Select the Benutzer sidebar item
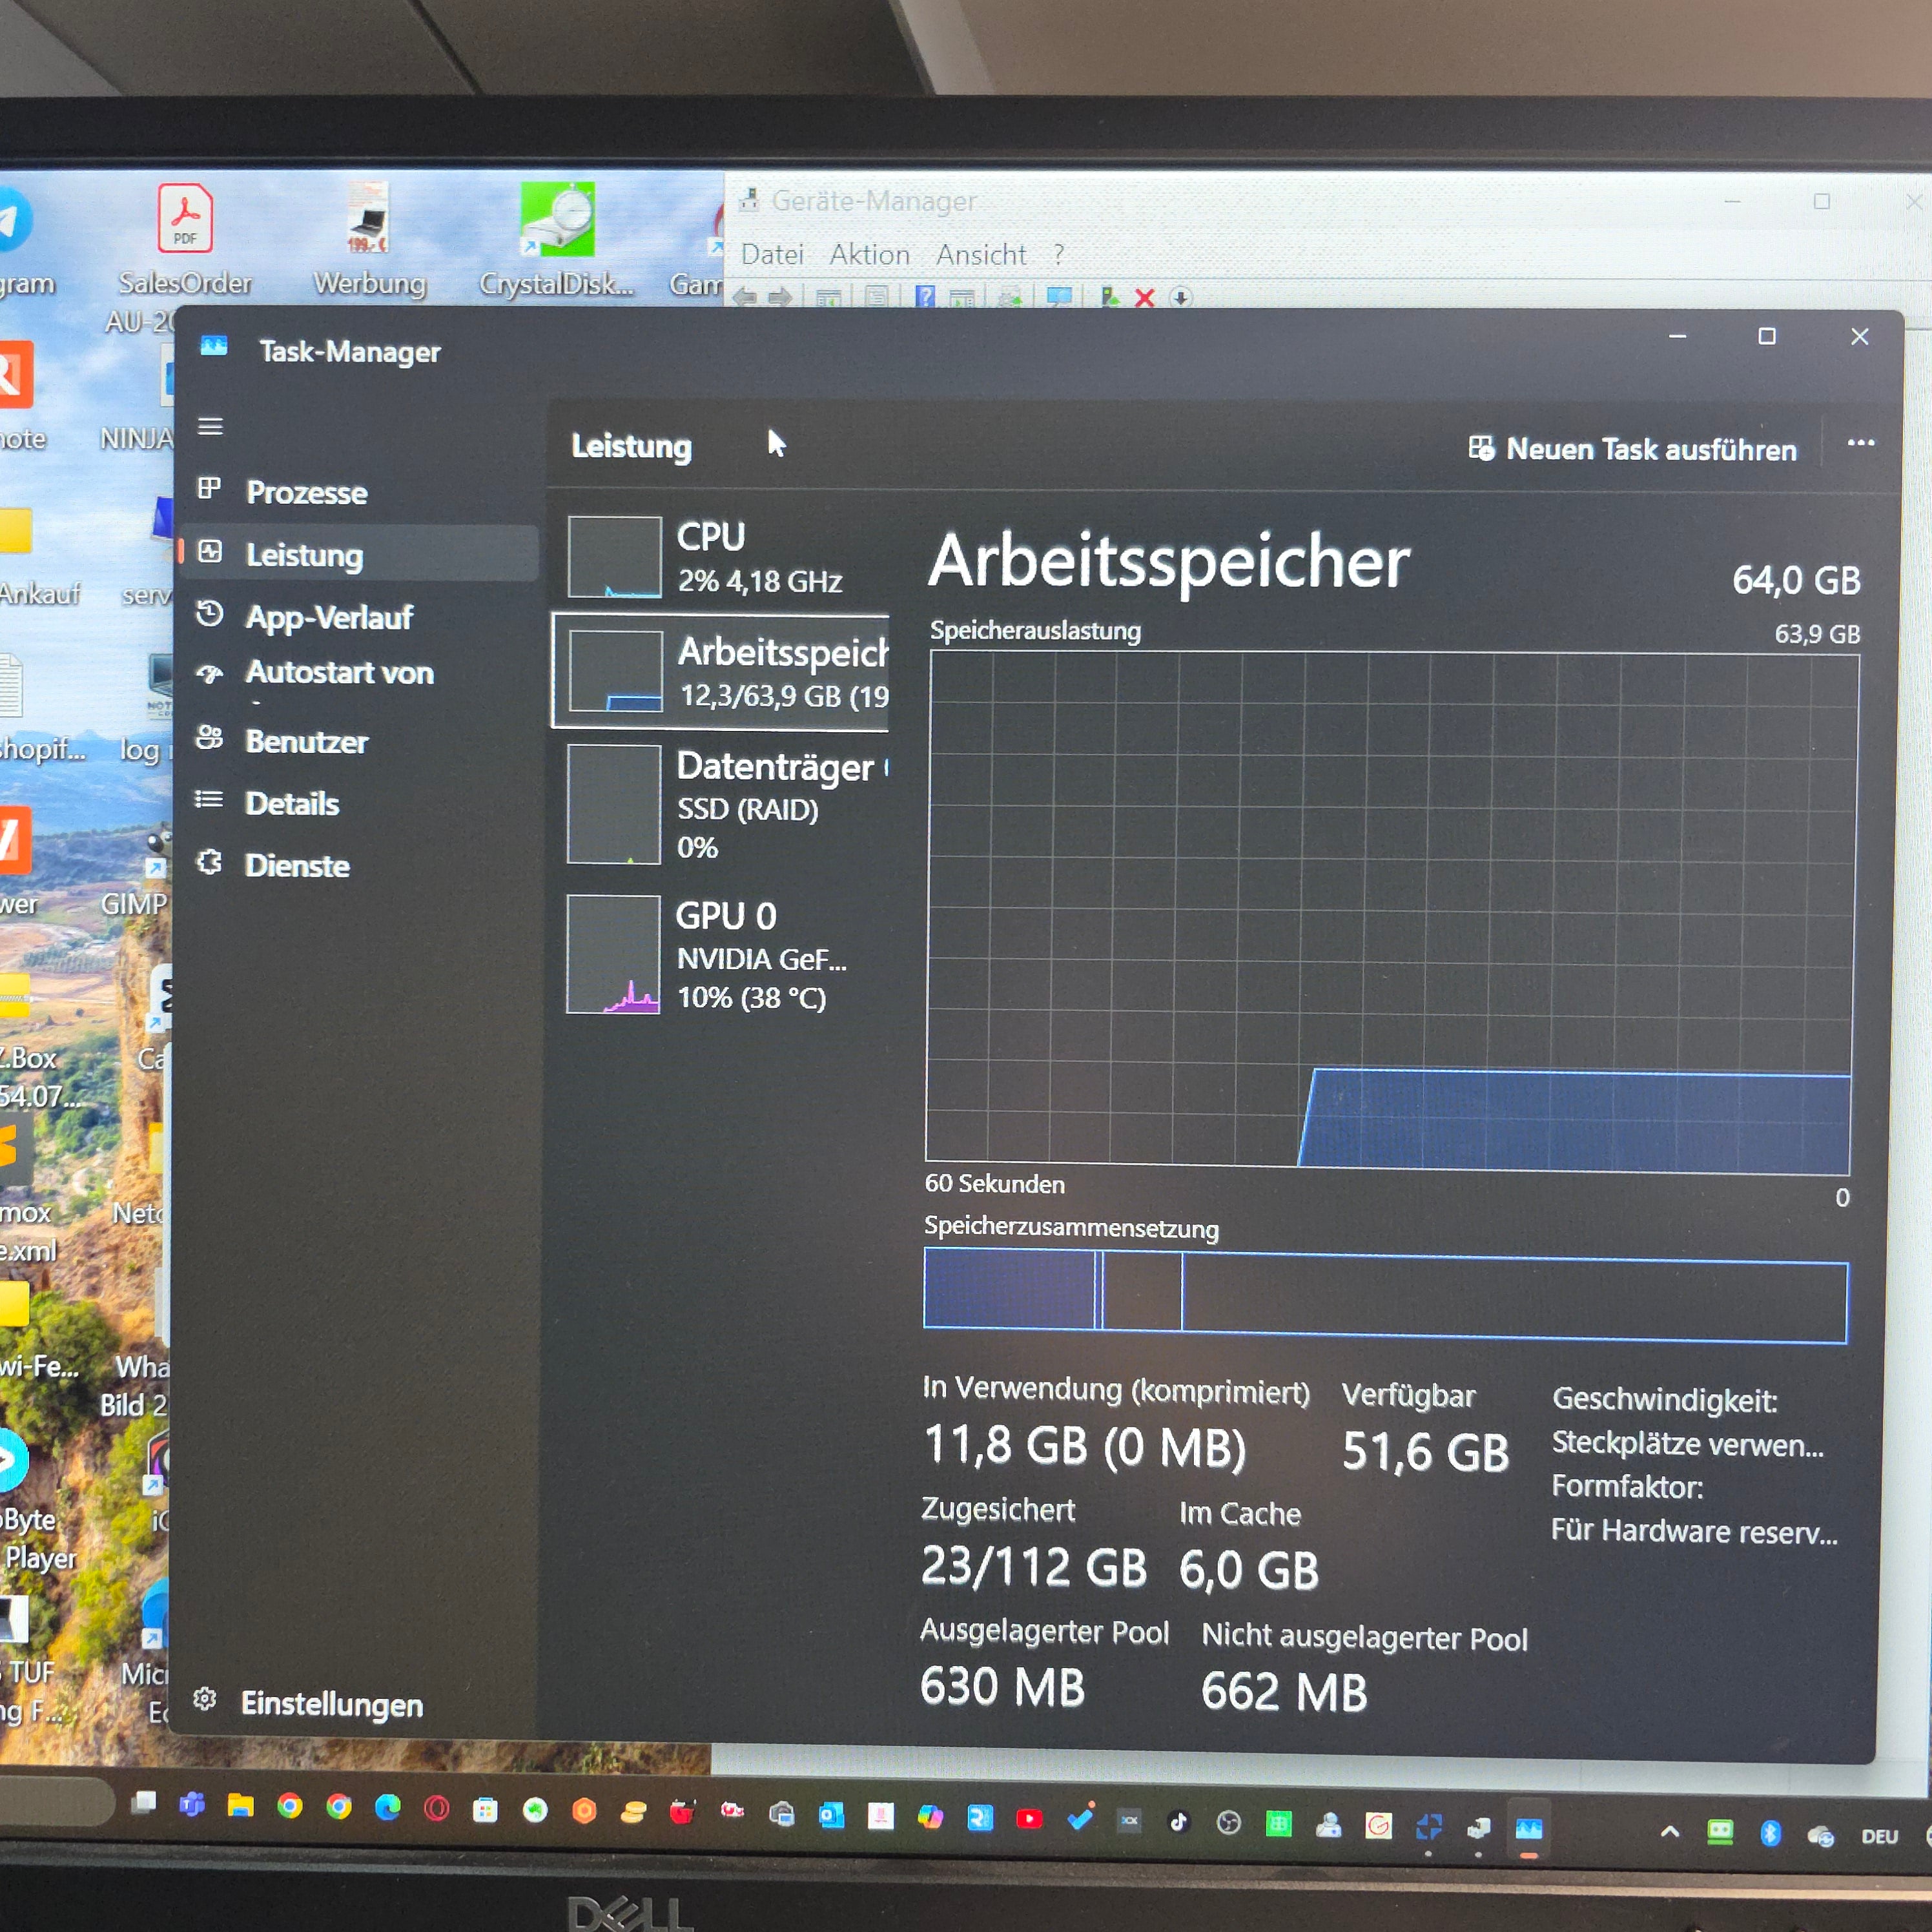This screenshot has width=1932, height=1932. (x=306, y=741)
